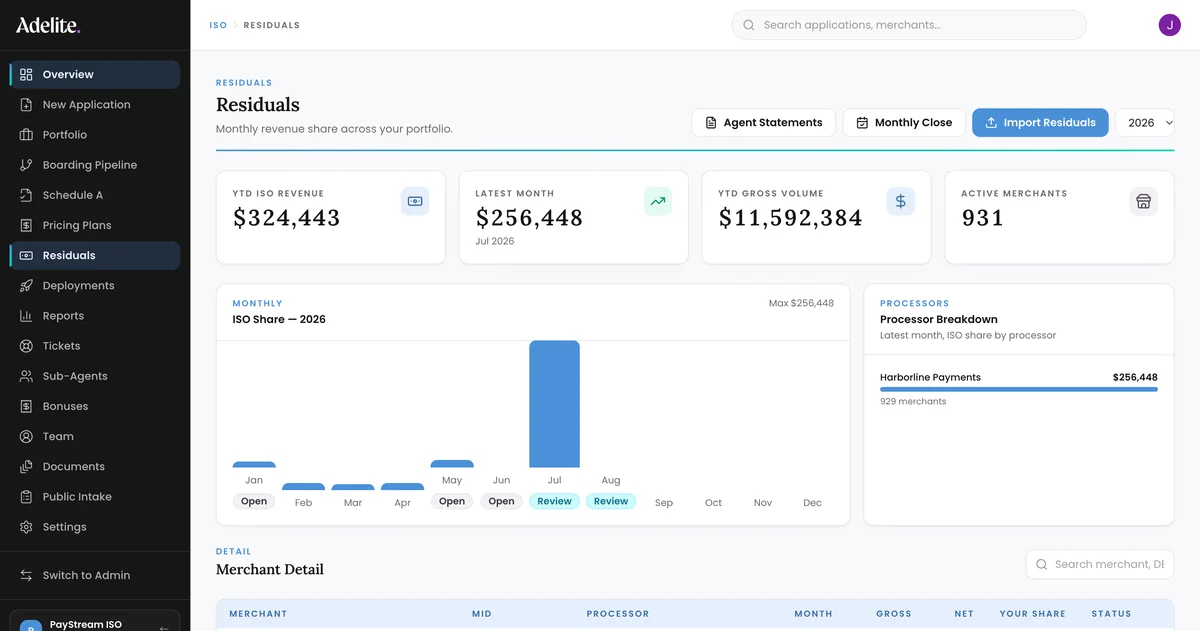Navigate to Reports section
Viewport: 1200px width, 631px height.
95,316
